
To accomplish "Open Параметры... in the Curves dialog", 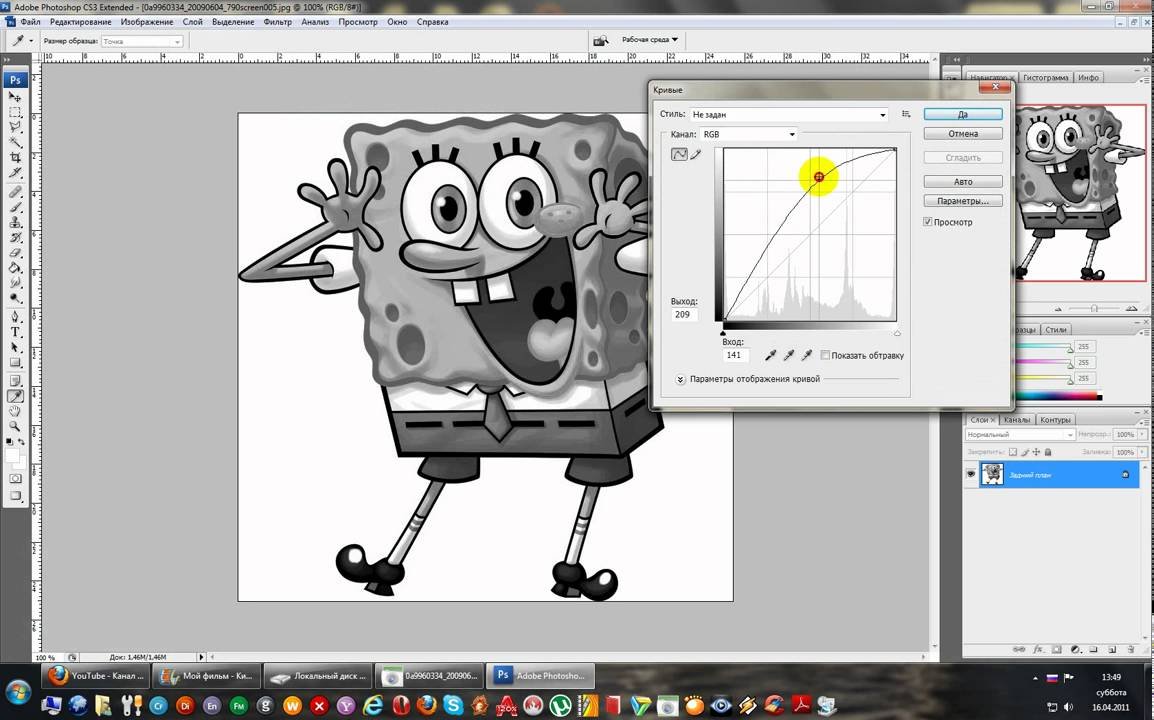I will point(963,201).
